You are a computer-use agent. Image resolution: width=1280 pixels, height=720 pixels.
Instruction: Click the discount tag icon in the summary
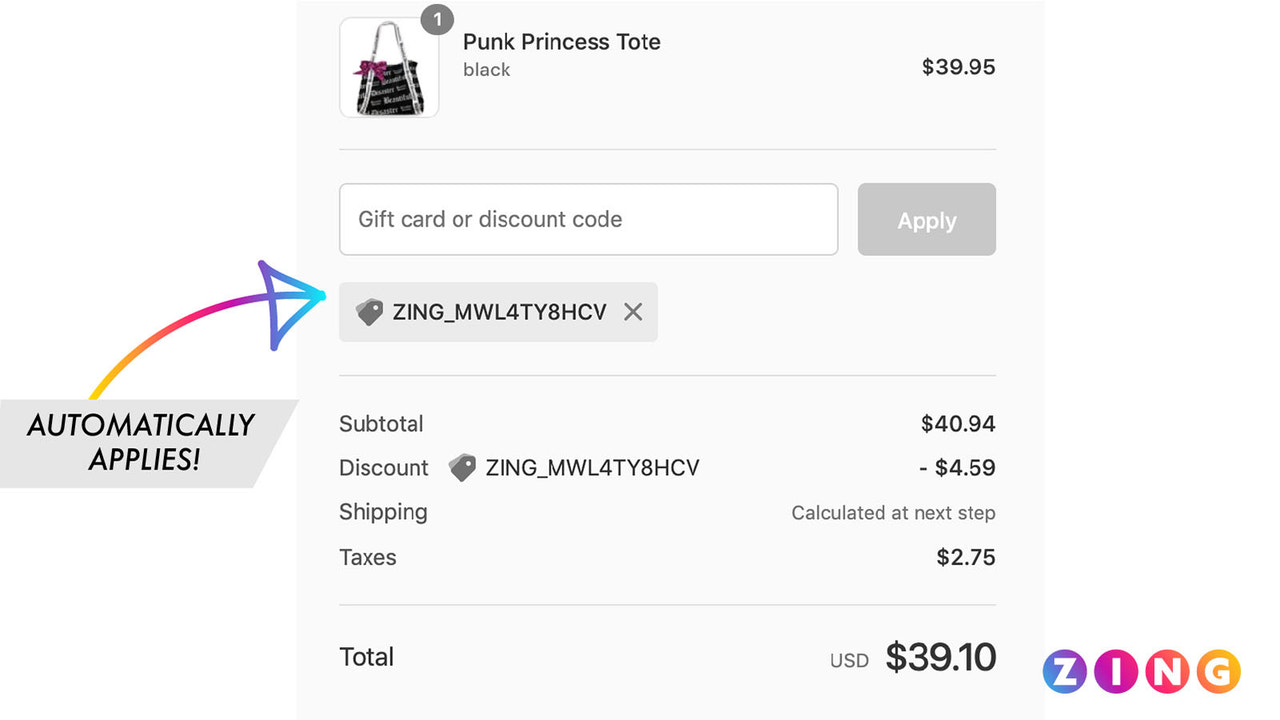(462, 467)
